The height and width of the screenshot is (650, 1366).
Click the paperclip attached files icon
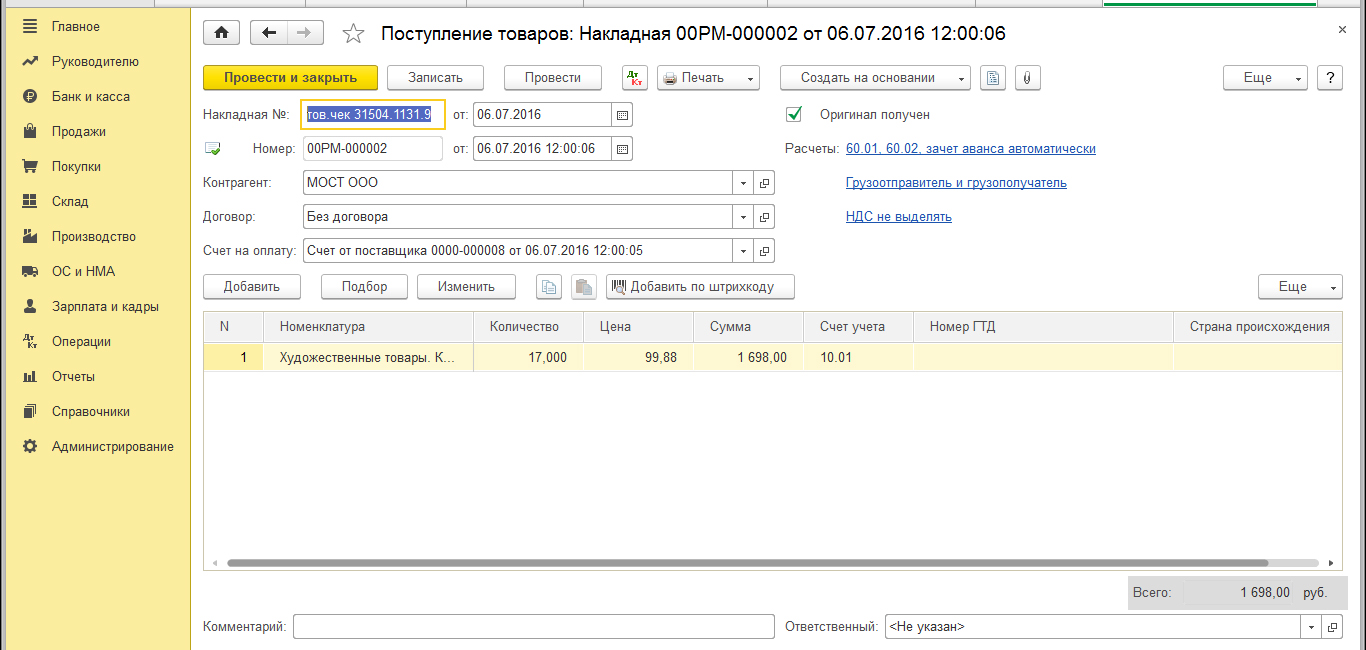(x=1028, y=78)
